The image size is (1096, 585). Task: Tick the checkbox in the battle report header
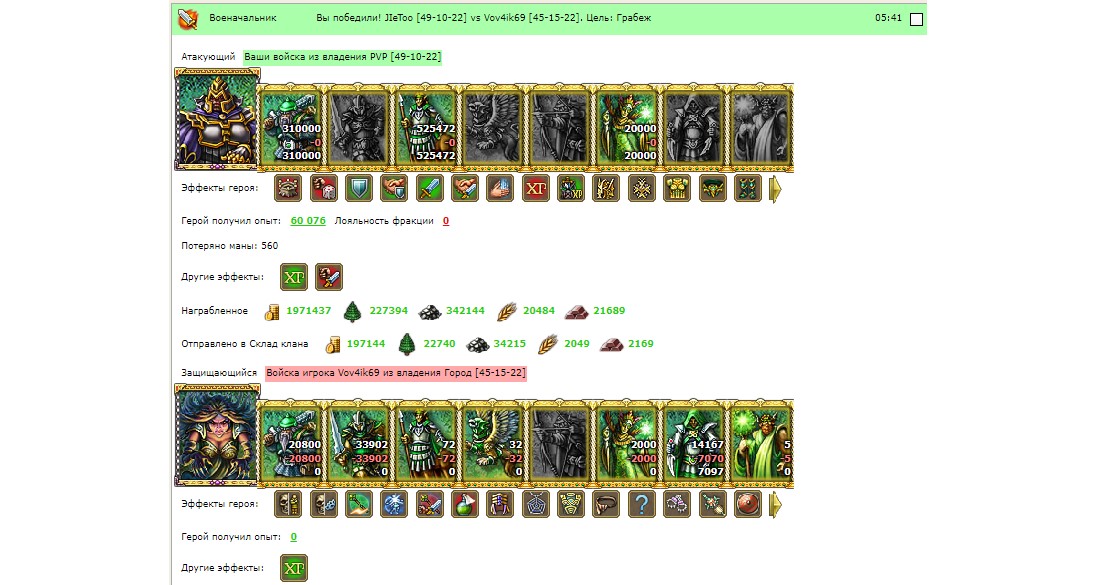pyautogui.click(x=916, y=20)
